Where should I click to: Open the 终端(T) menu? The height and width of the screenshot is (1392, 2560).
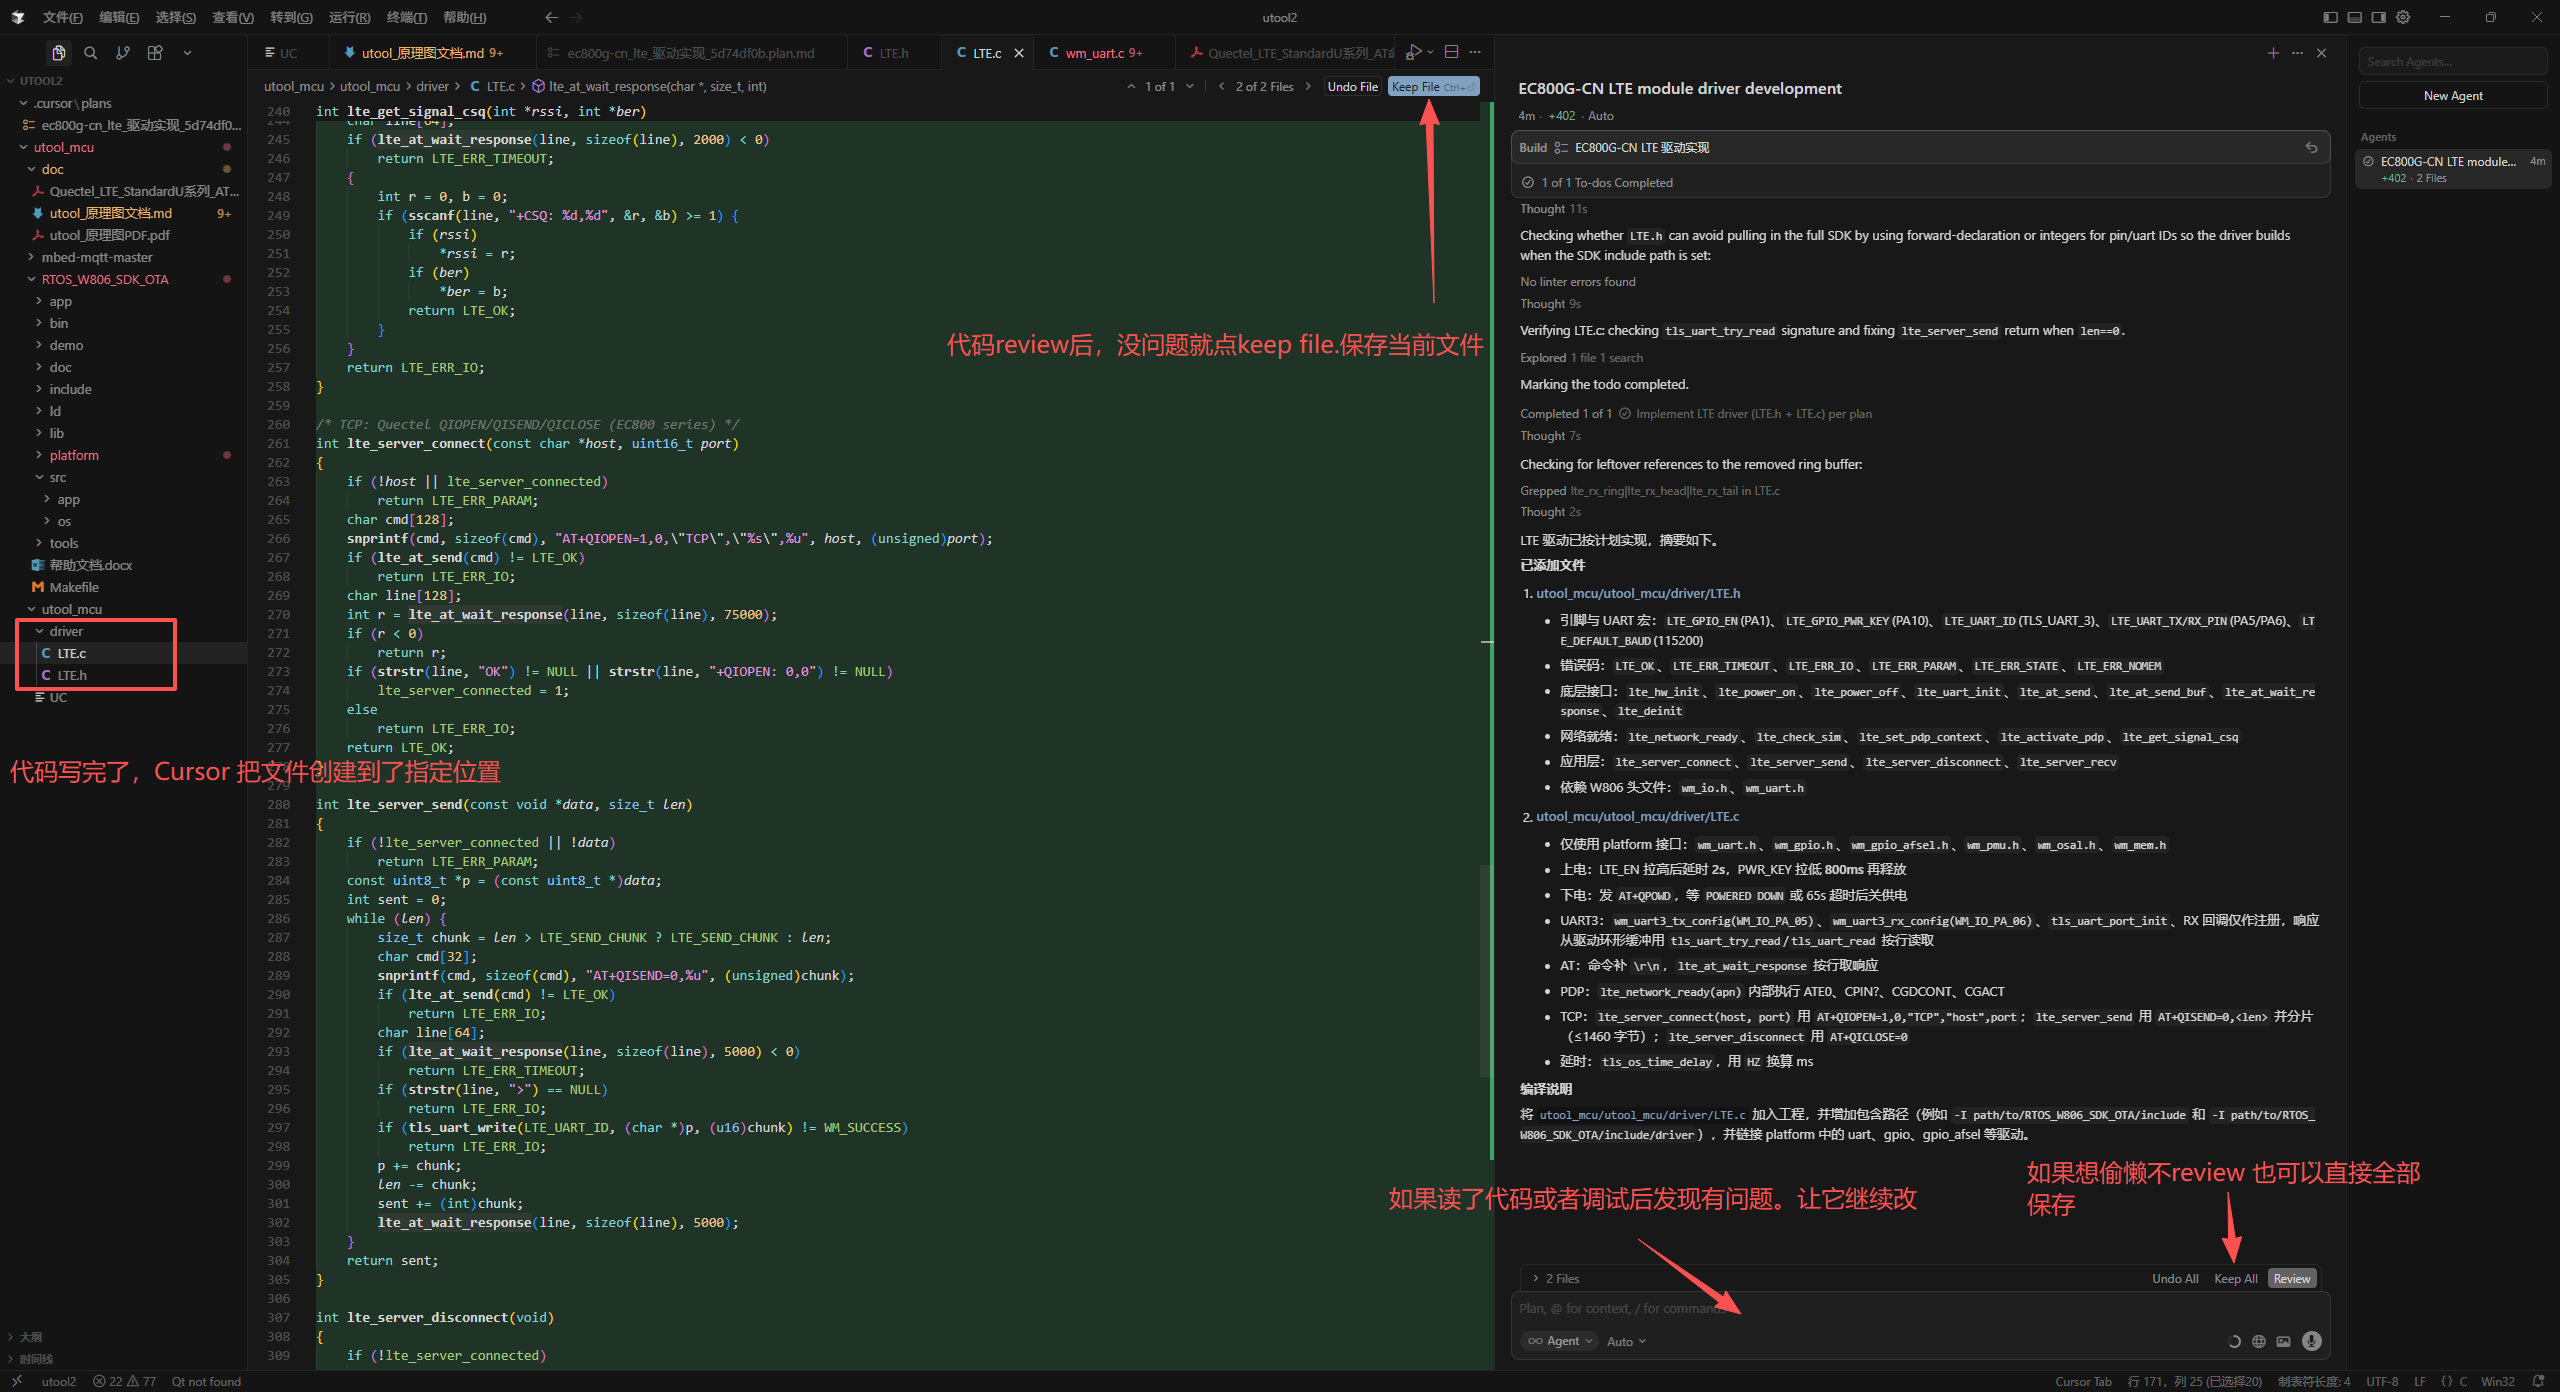pos(406,17)
